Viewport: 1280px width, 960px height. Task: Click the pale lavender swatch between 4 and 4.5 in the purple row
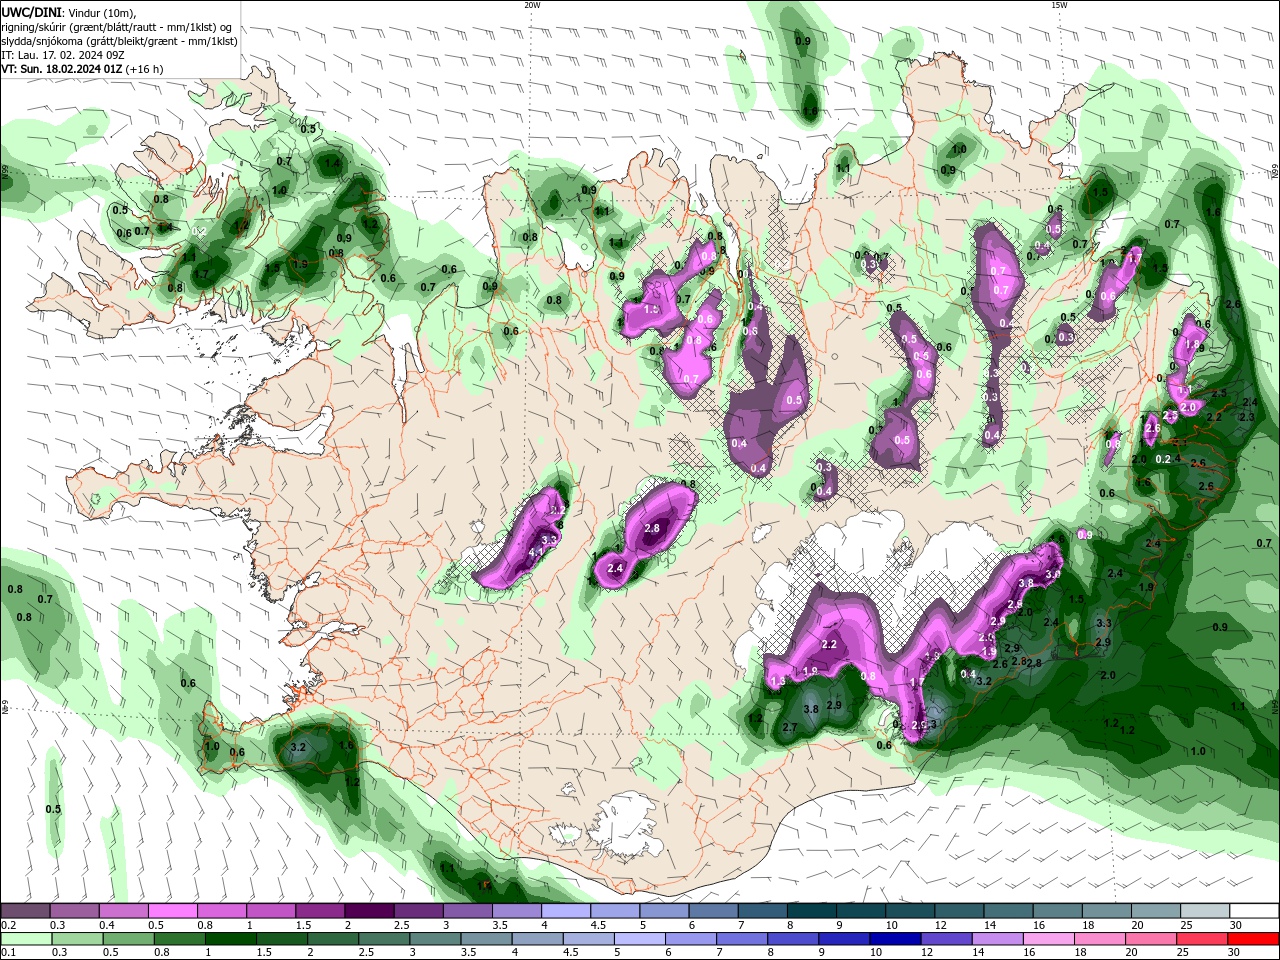pyautogui.click(x=564, y=911)
